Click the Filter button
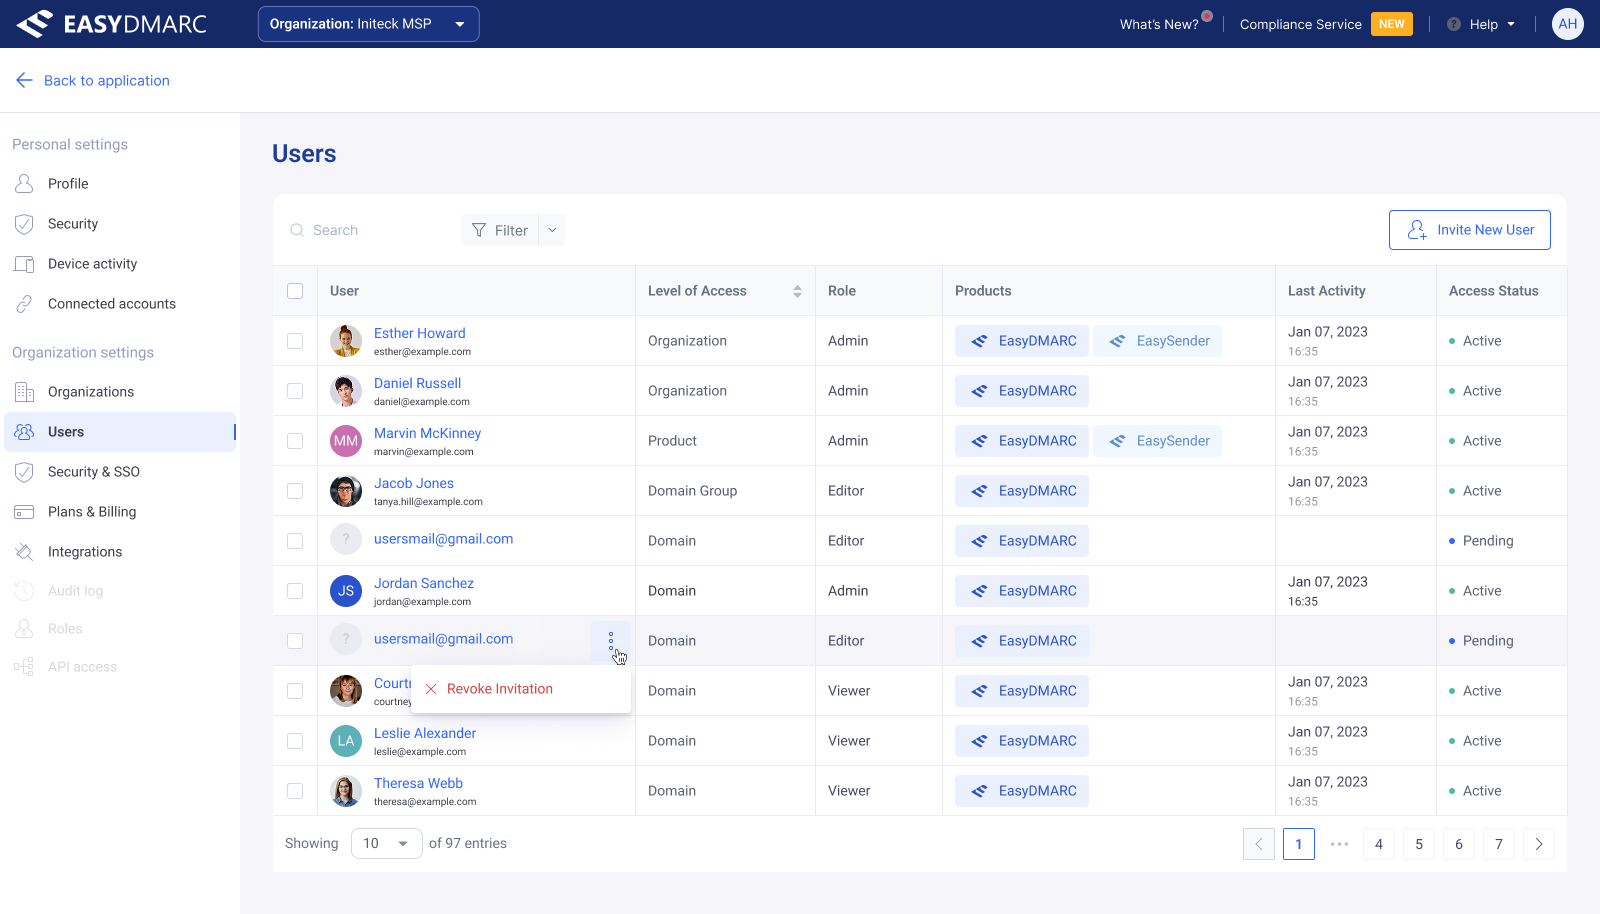The image size is (1600, 914). click(x=500, y=230)
